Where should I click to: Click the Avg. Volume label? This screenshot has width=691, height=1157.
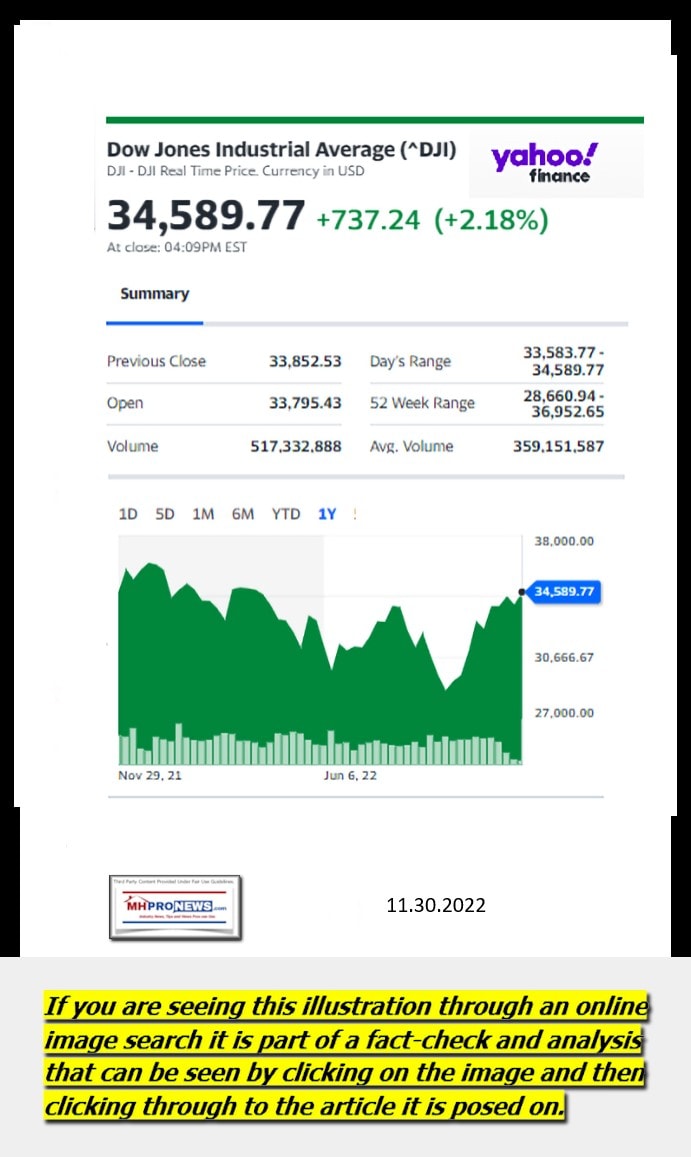pos(411,446)
